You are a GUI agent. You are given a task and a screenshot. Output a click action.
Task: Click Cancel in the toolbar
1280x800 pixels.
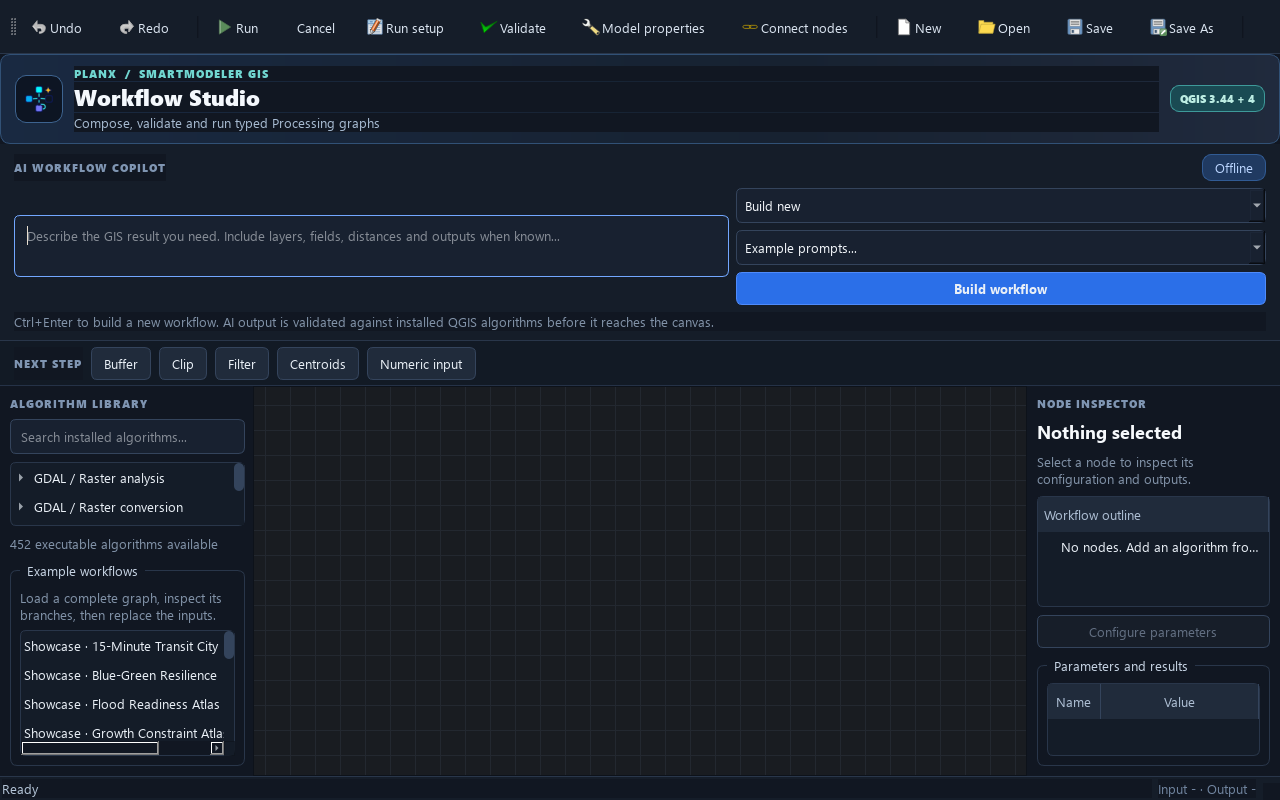point(315,28)
